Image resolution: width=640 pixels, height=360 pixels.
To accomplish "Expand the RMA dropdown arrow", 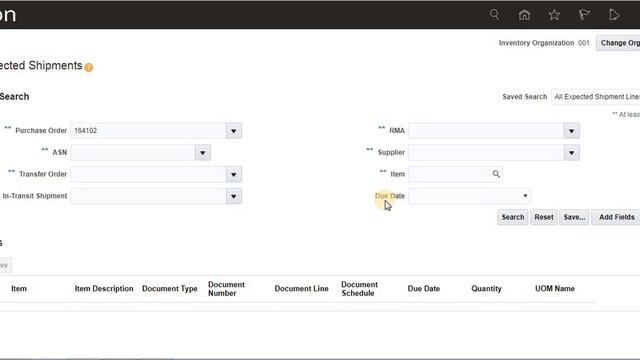I will (571, 131).
